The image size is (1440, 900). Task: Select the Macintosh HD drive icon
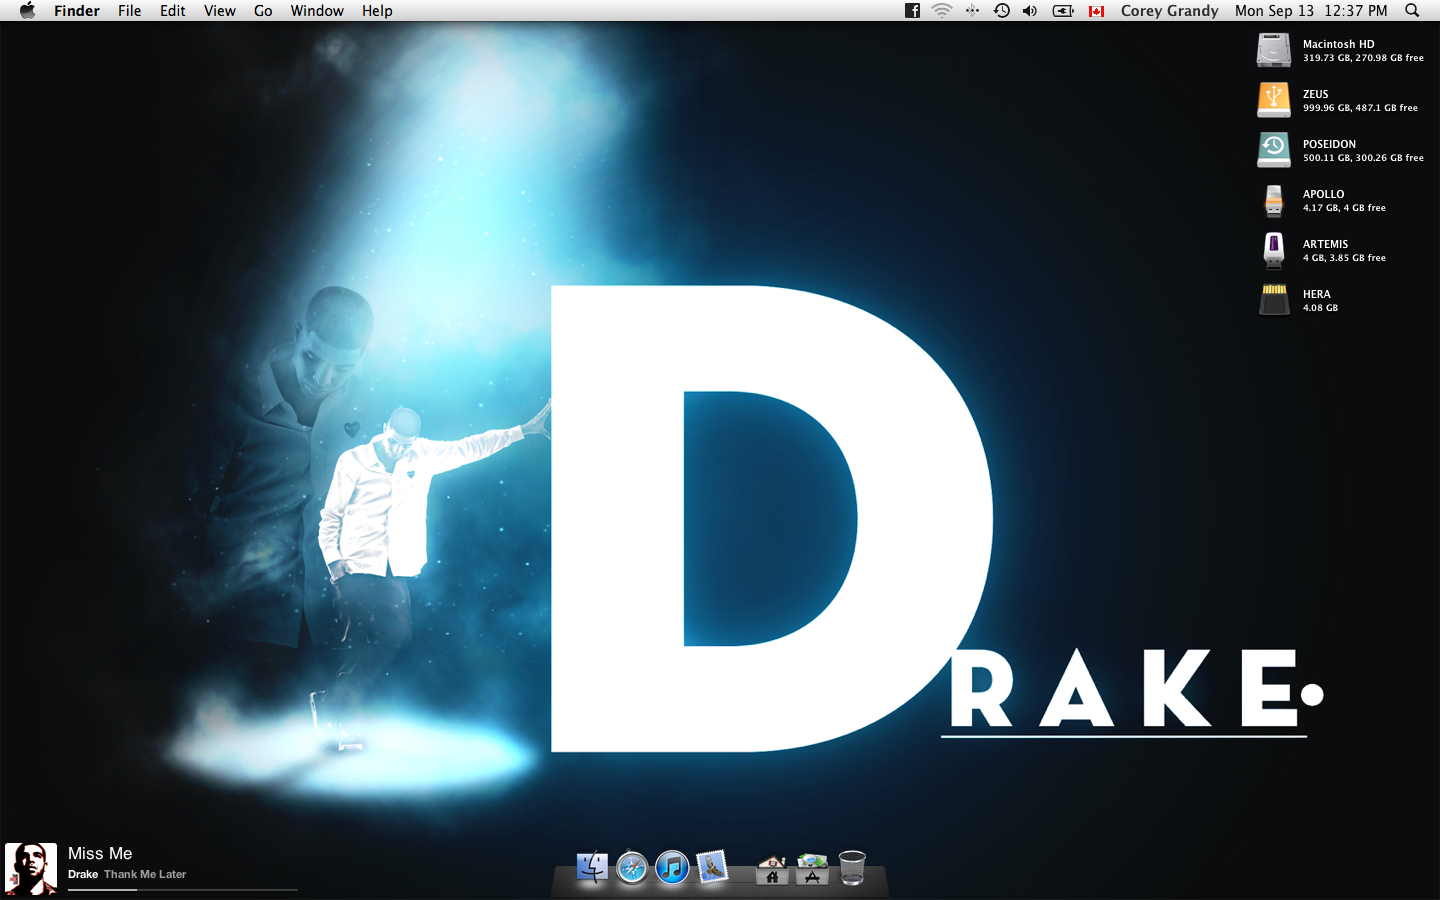click(x=1273, y=50)
